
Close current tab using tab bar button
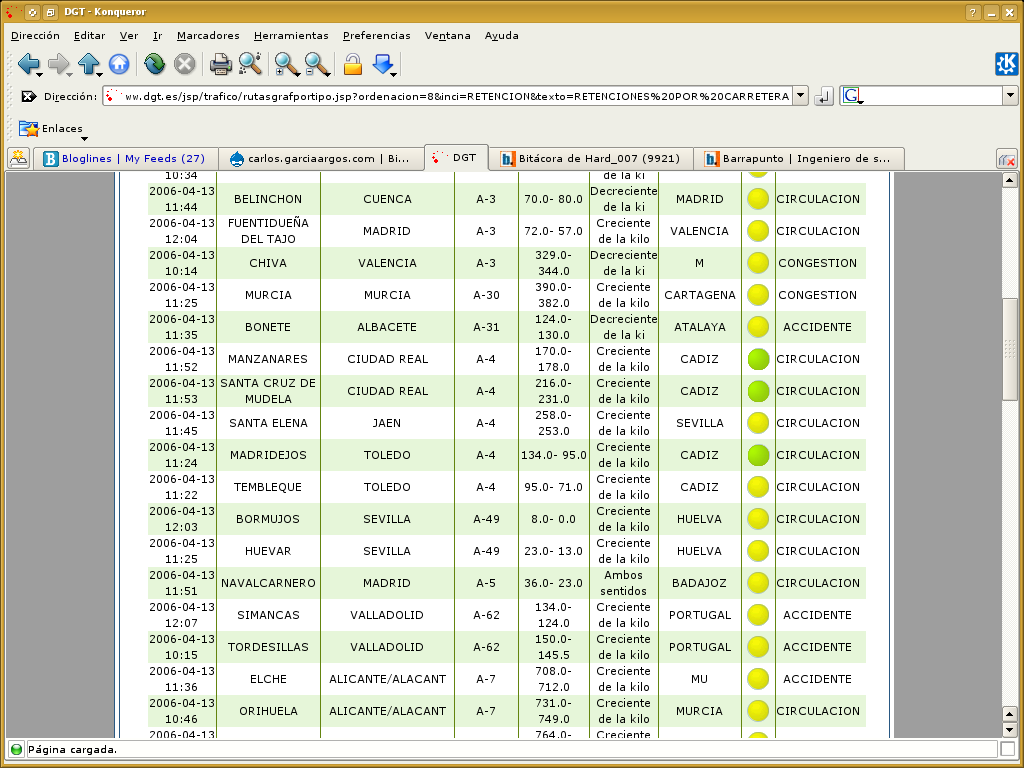click(1006, 159)
